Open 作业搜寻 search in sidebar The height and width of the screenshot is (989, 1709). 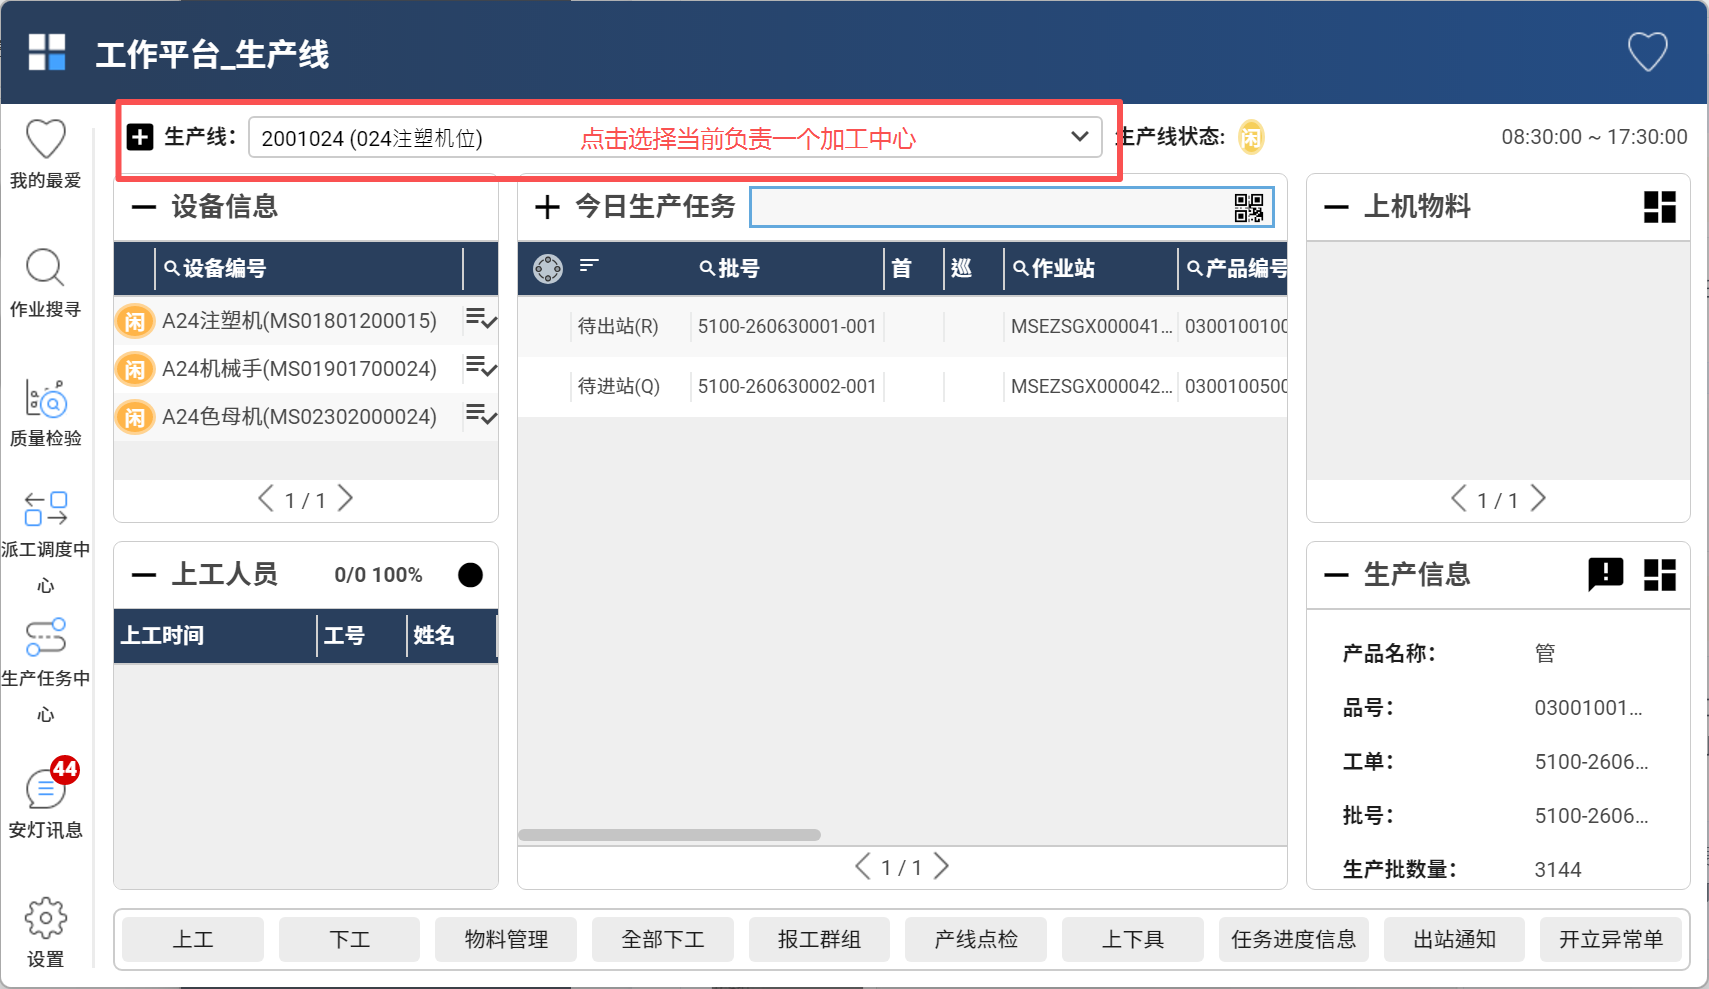(45, 283)
